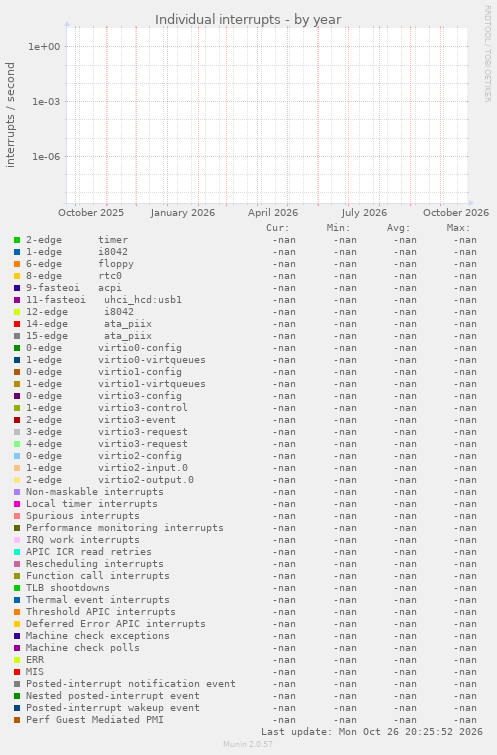497x755 pixels.
Task: Click the Avg: column header
Action: point(398,228)
